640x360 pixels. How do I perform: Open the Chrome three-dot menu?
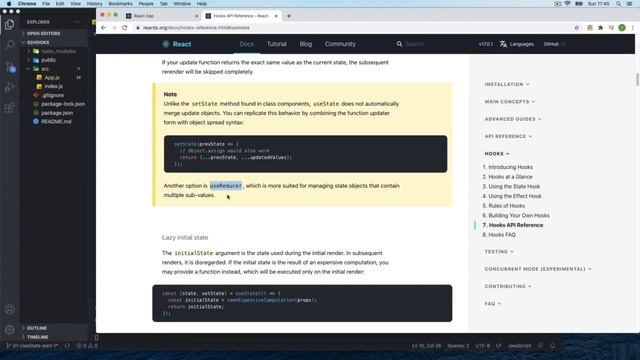tap(633, 28)
